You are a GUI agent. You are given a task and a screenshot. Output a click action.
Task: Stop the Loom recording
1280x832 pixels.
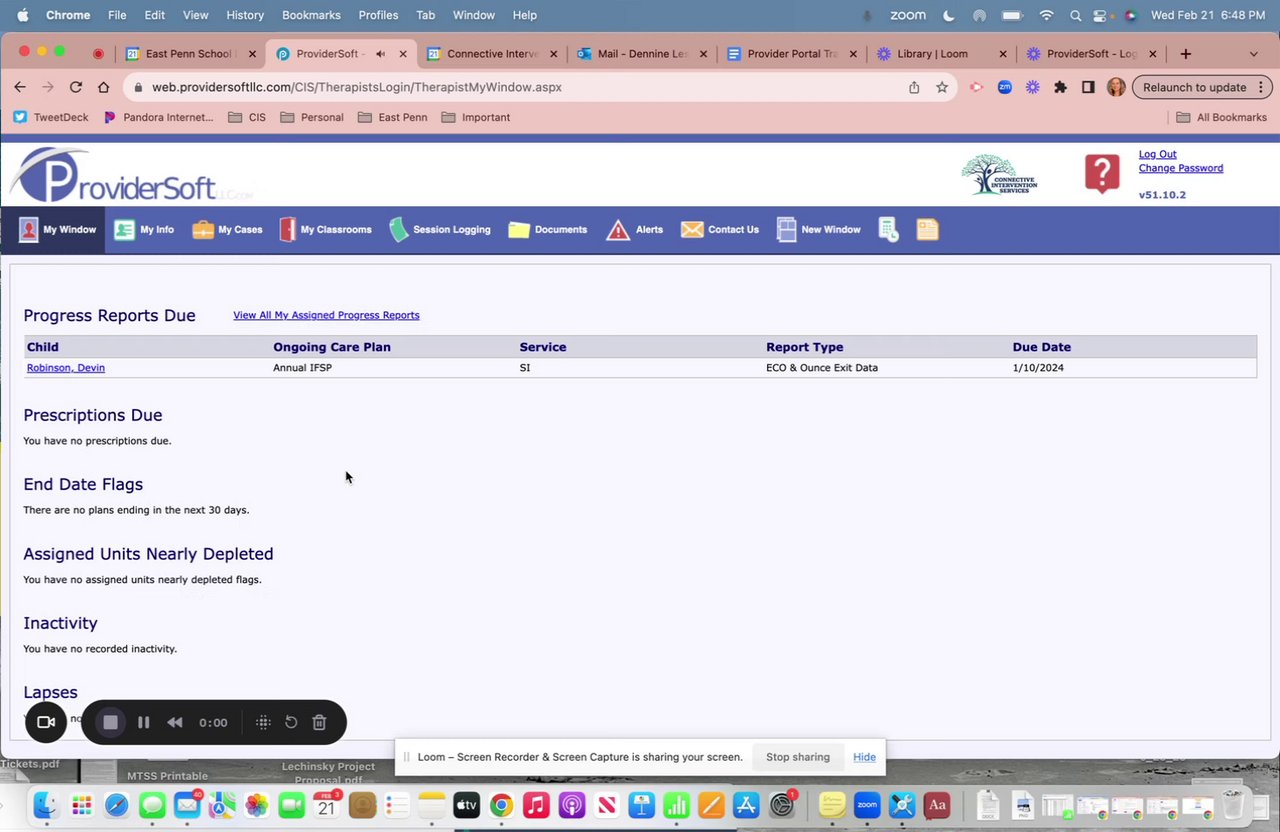coord(110,722)
